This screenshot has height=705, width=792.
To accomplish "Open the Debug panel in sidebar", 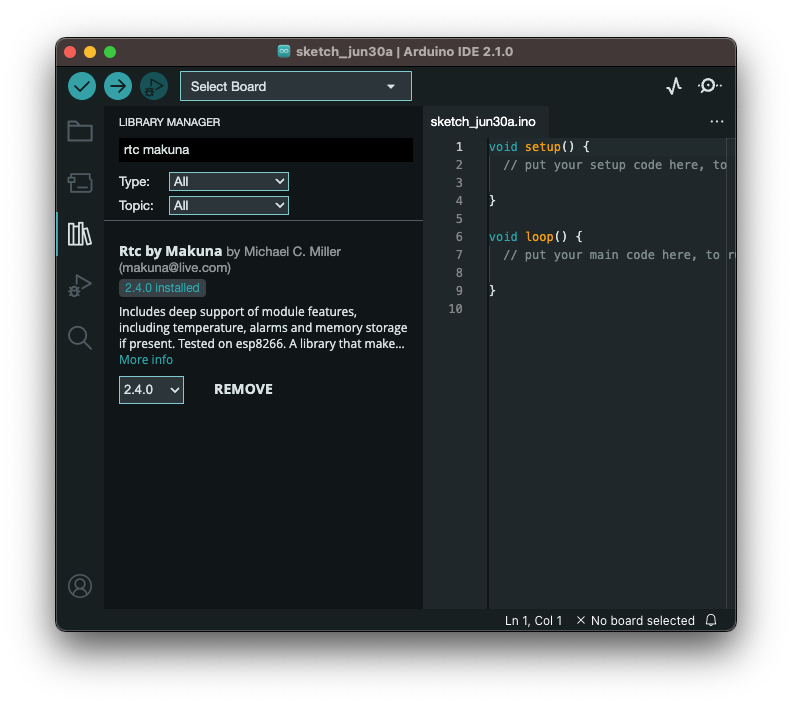I will [80, 286].
